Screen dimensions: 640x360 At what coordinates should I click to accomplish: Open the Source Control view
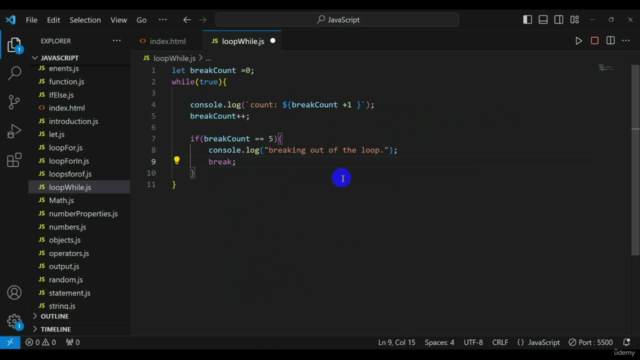pos(14,102)
